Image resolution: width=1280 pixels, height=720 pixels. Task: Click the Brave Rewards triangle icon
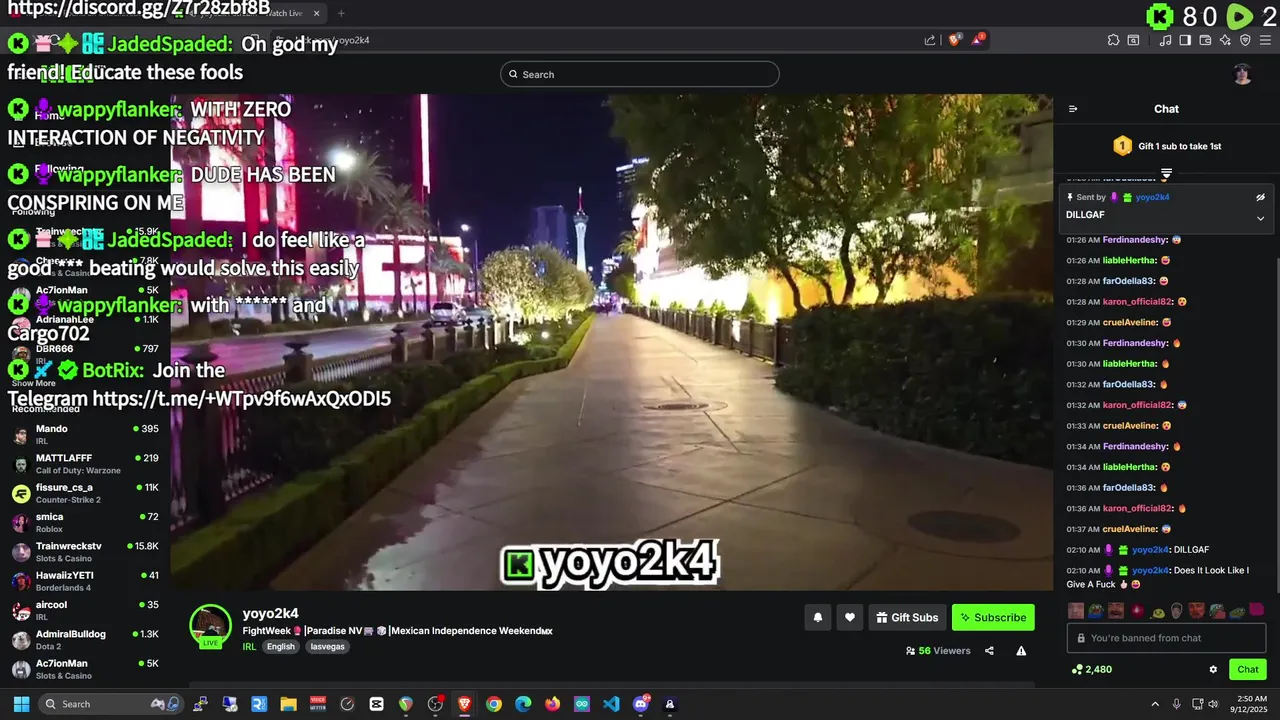click(977, 40)
